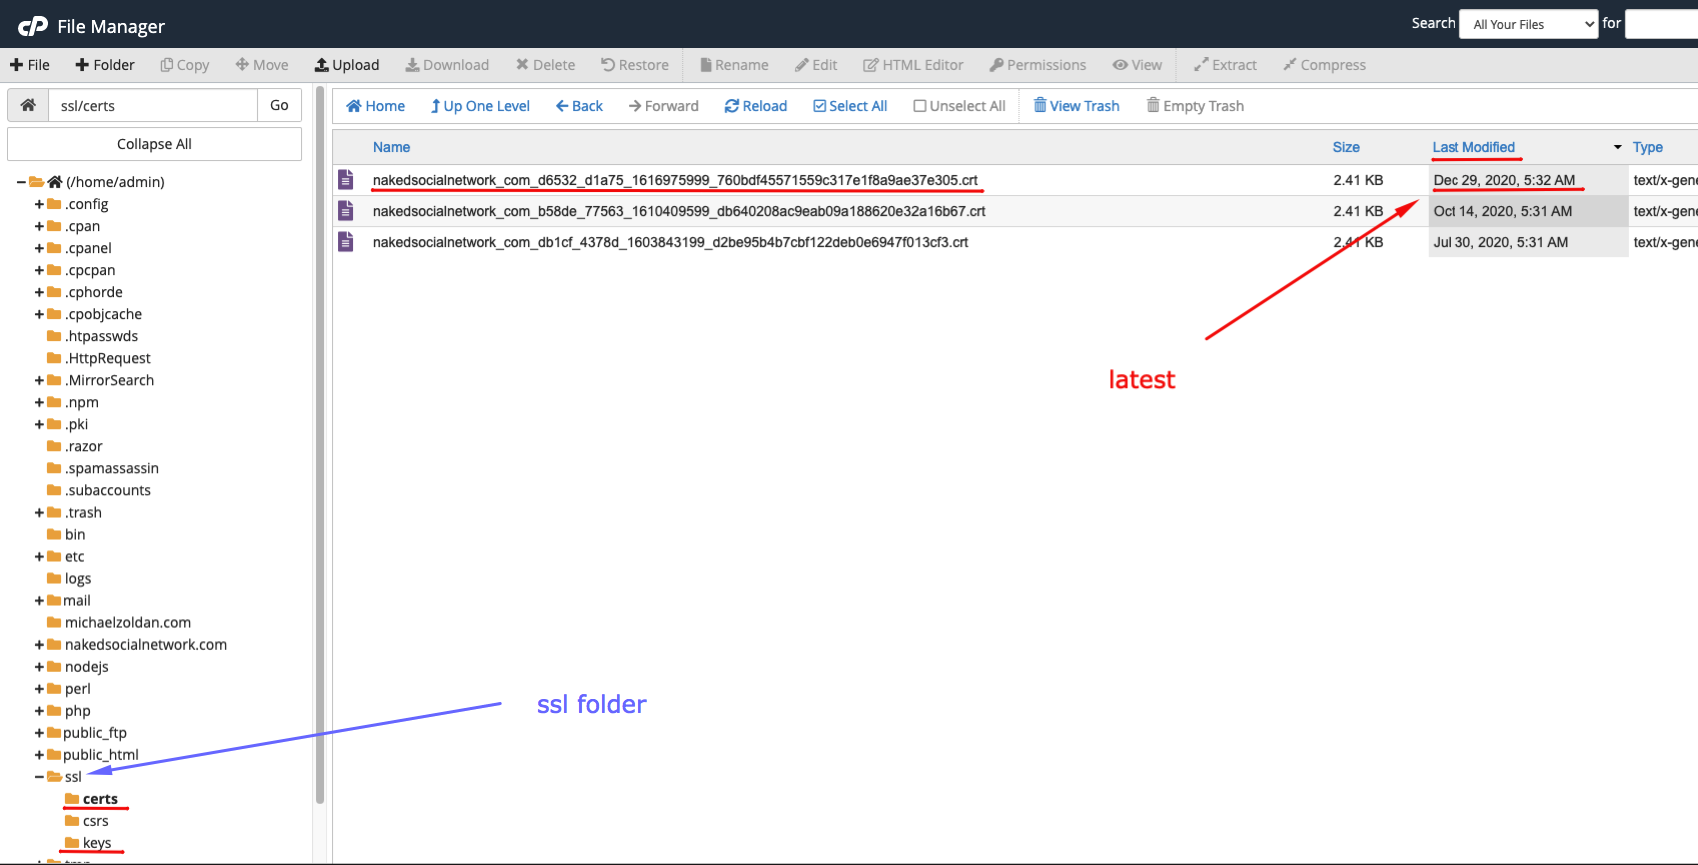
Task: Click the Extract toolbar button
Action: (1225, 65)
